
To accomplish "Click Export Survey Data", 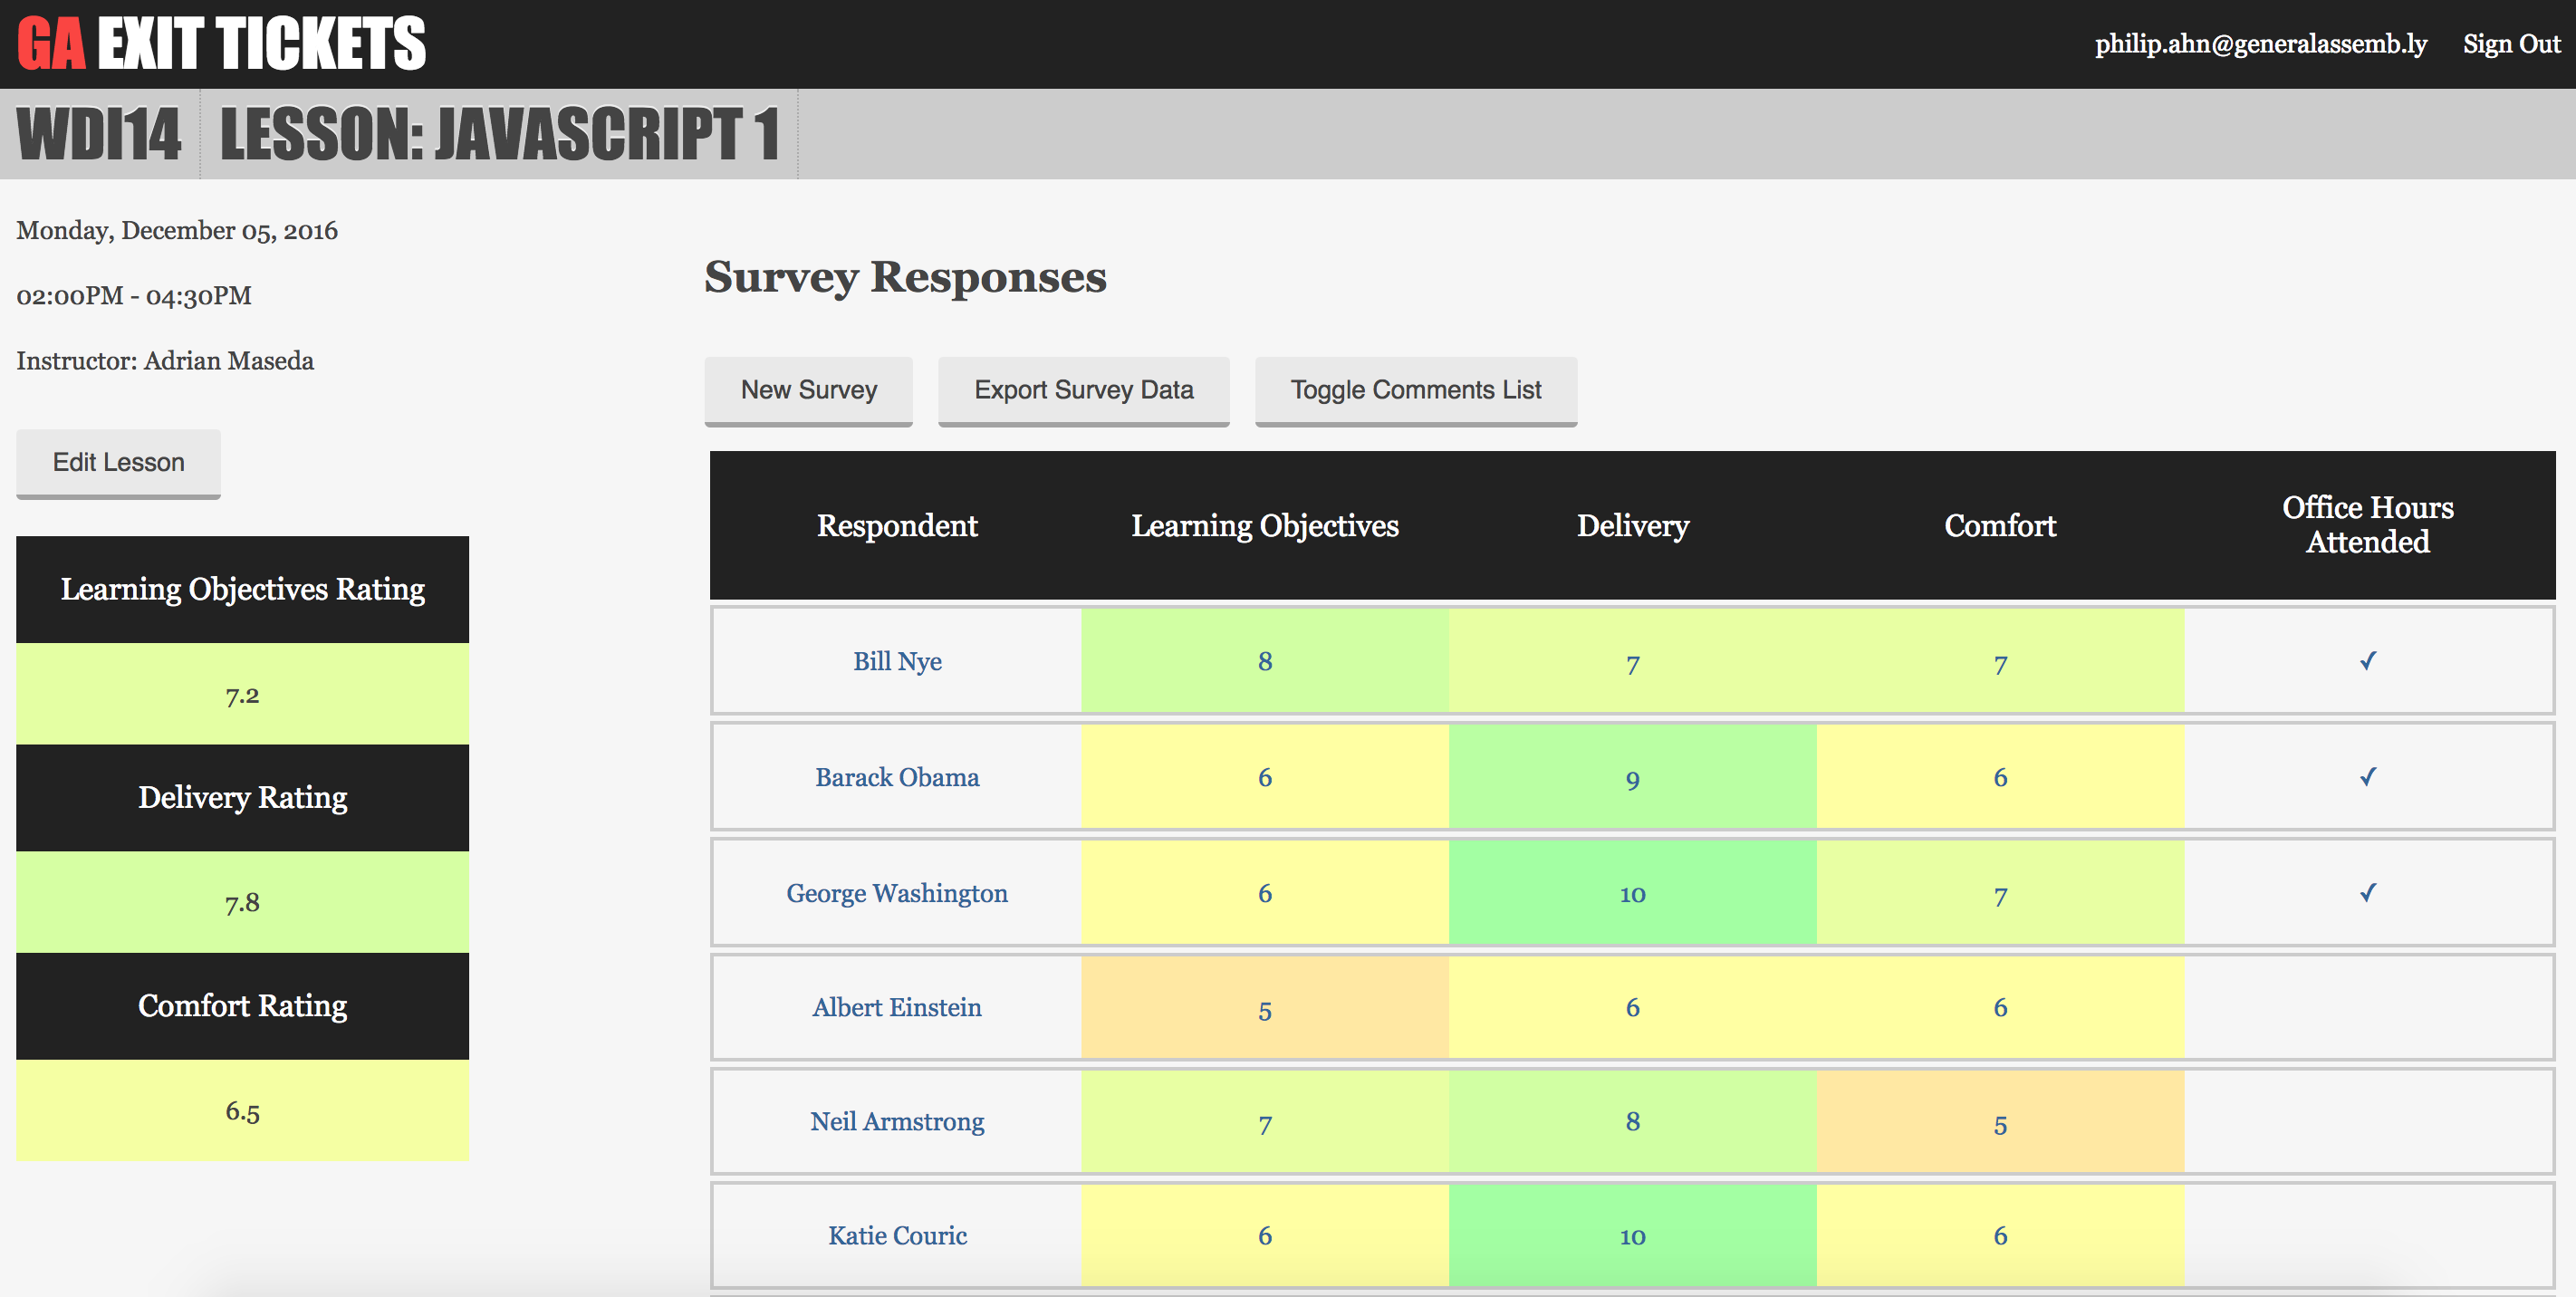I will pos(1083,390).
